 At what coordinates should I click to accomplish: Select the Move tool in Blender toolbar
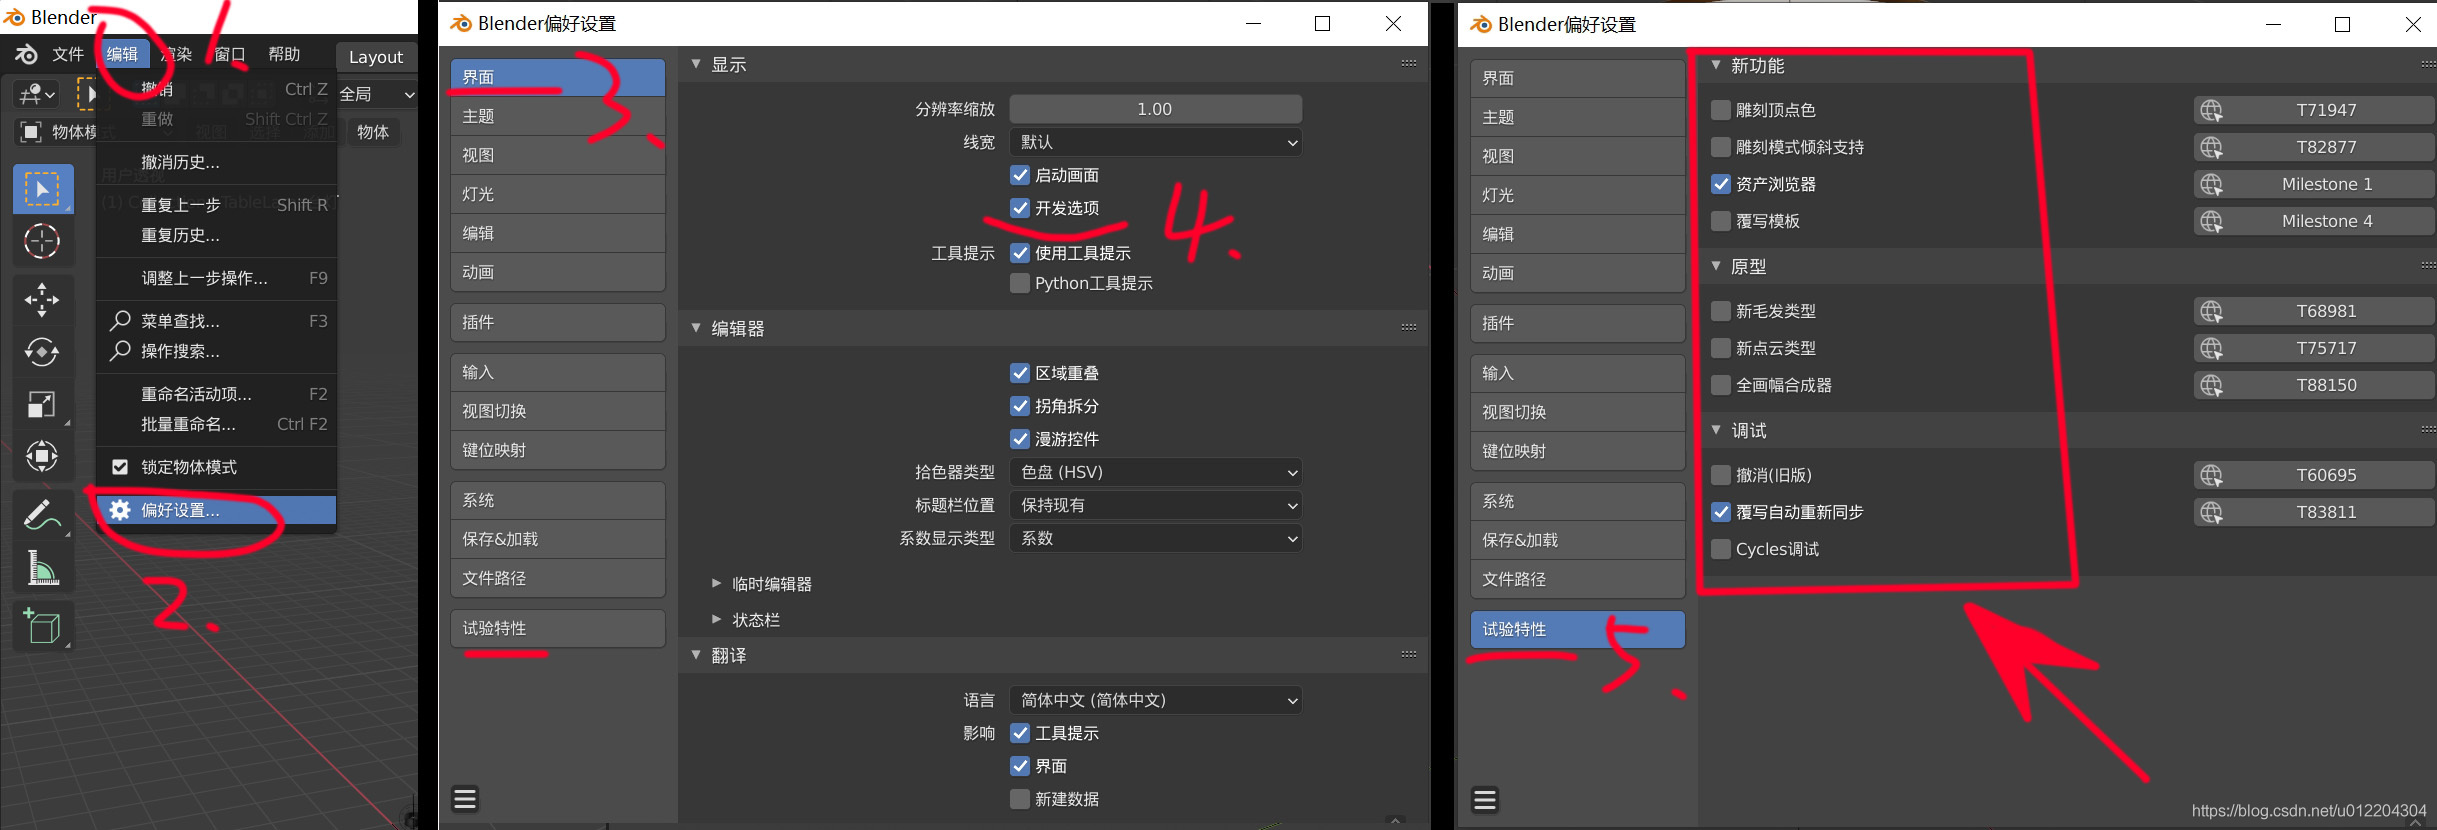point(43,300)
